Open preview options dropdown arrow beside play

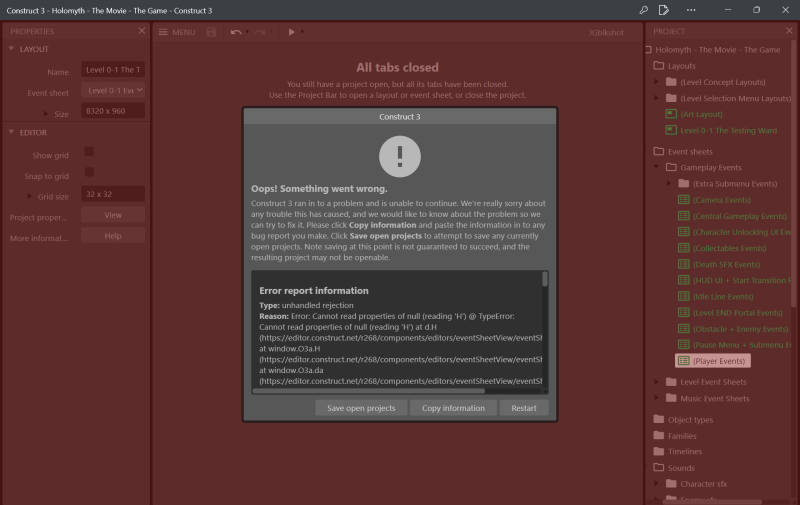[x=303, y=32]
